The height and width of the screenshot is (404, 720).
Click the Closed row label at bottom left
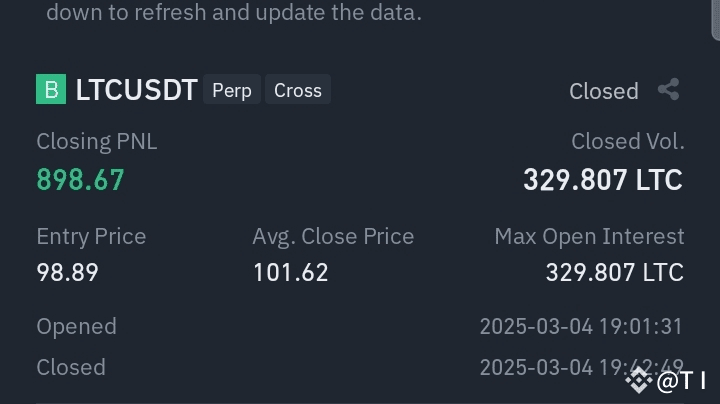[x=70, y=367]
